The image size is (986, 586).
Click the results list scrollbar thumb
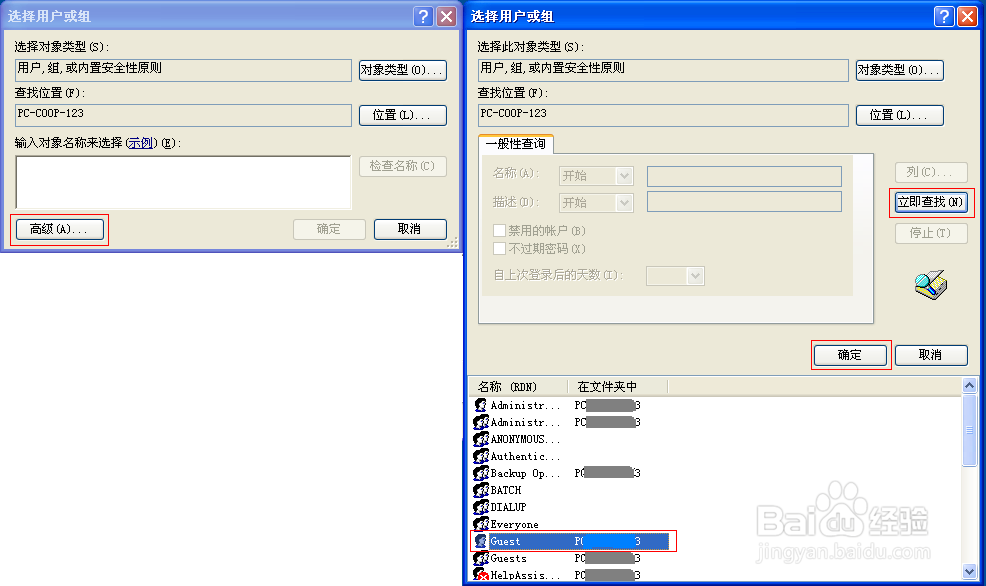(x=969, y=430)
